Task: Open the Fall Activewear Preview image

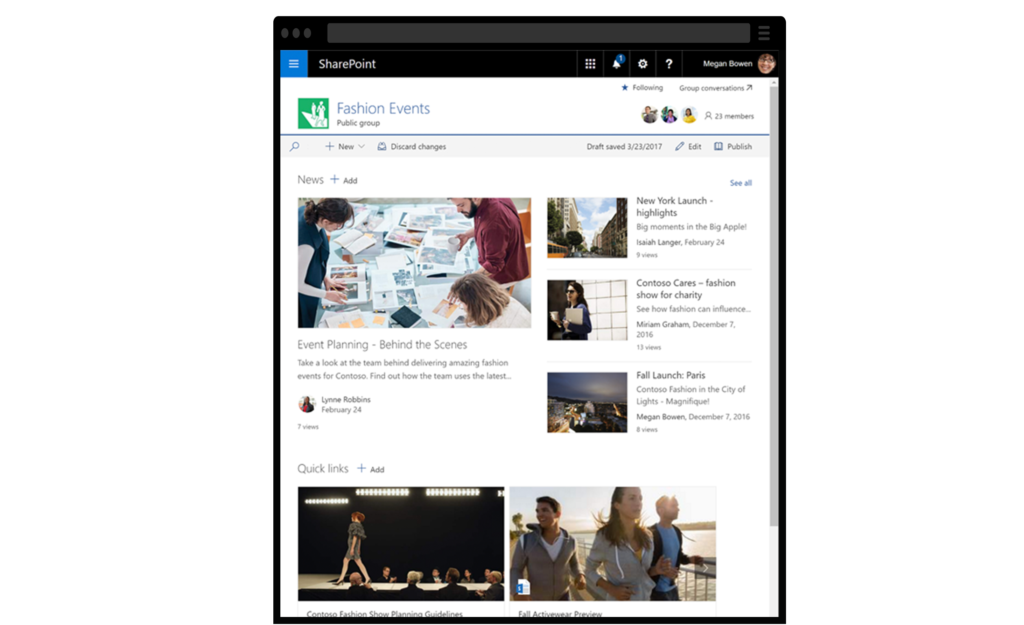Action: [613, 543]
